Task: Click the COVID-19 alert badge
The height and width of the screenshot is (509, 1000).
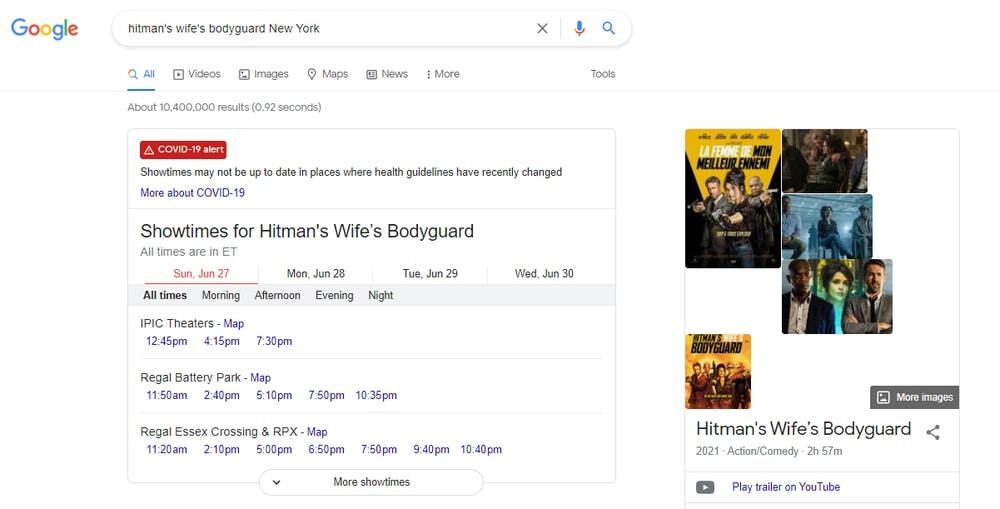Action: tap(183, 150)
